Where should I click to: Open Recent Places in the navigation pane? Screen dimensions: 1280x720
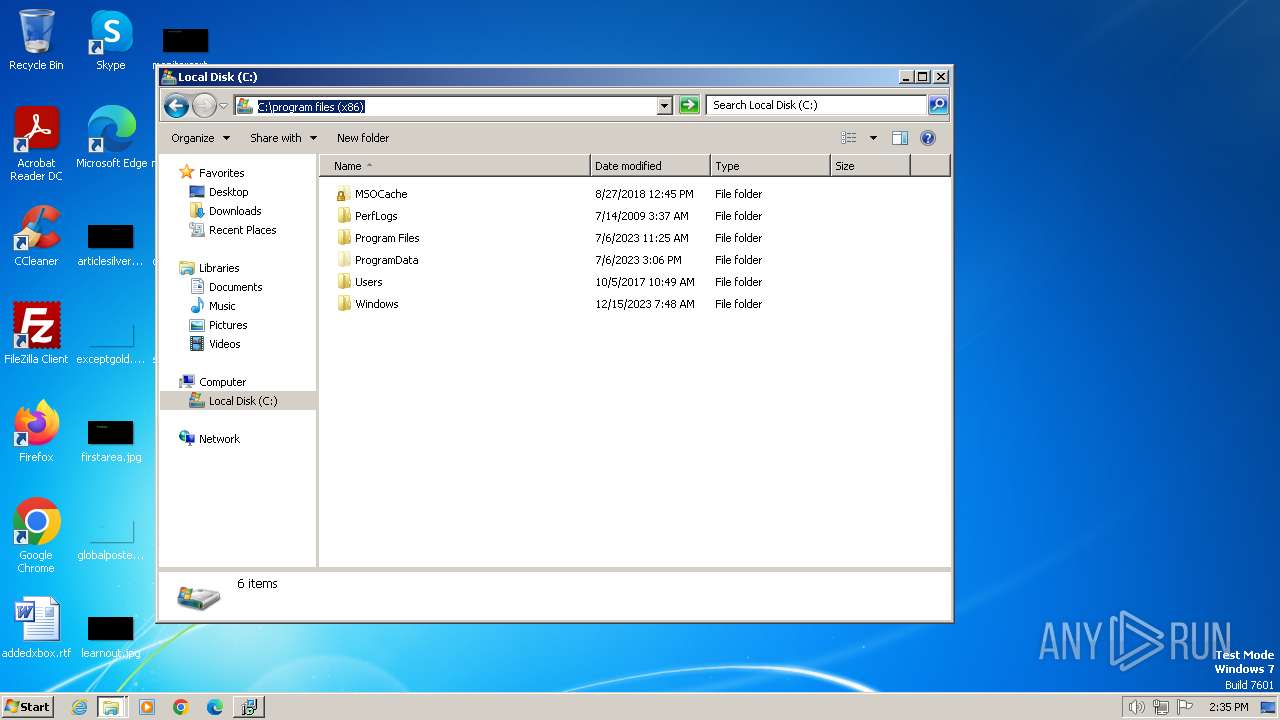tap(242, 230)
